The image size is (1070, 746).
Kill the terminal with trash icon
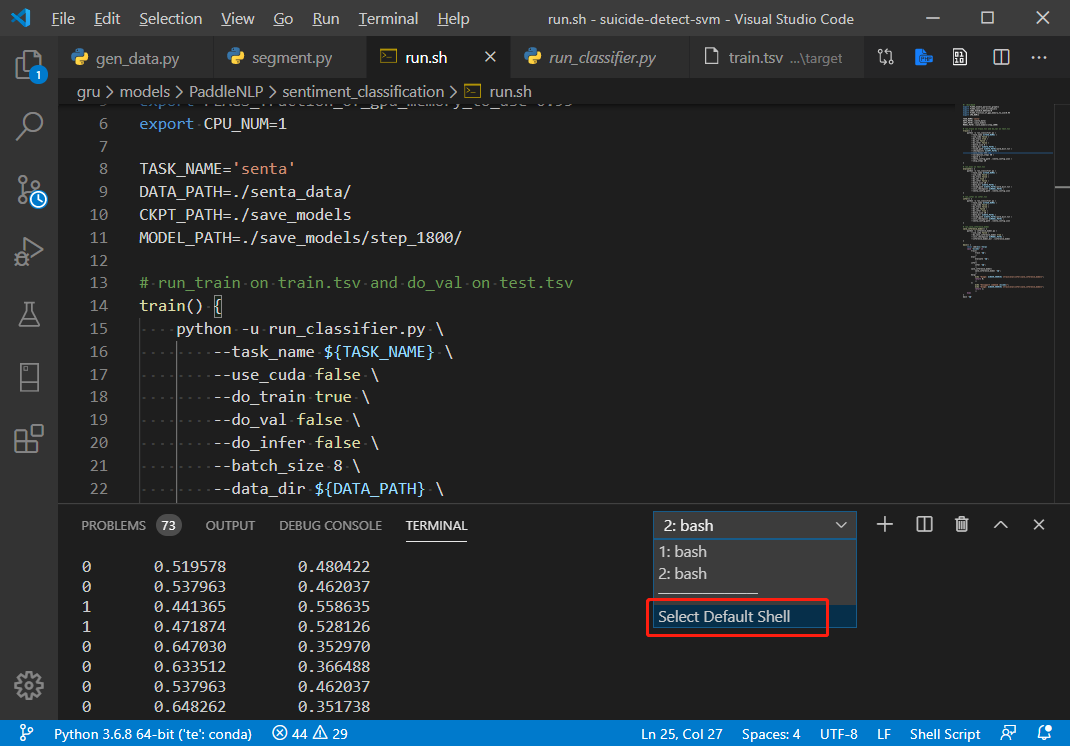[961, 524]
